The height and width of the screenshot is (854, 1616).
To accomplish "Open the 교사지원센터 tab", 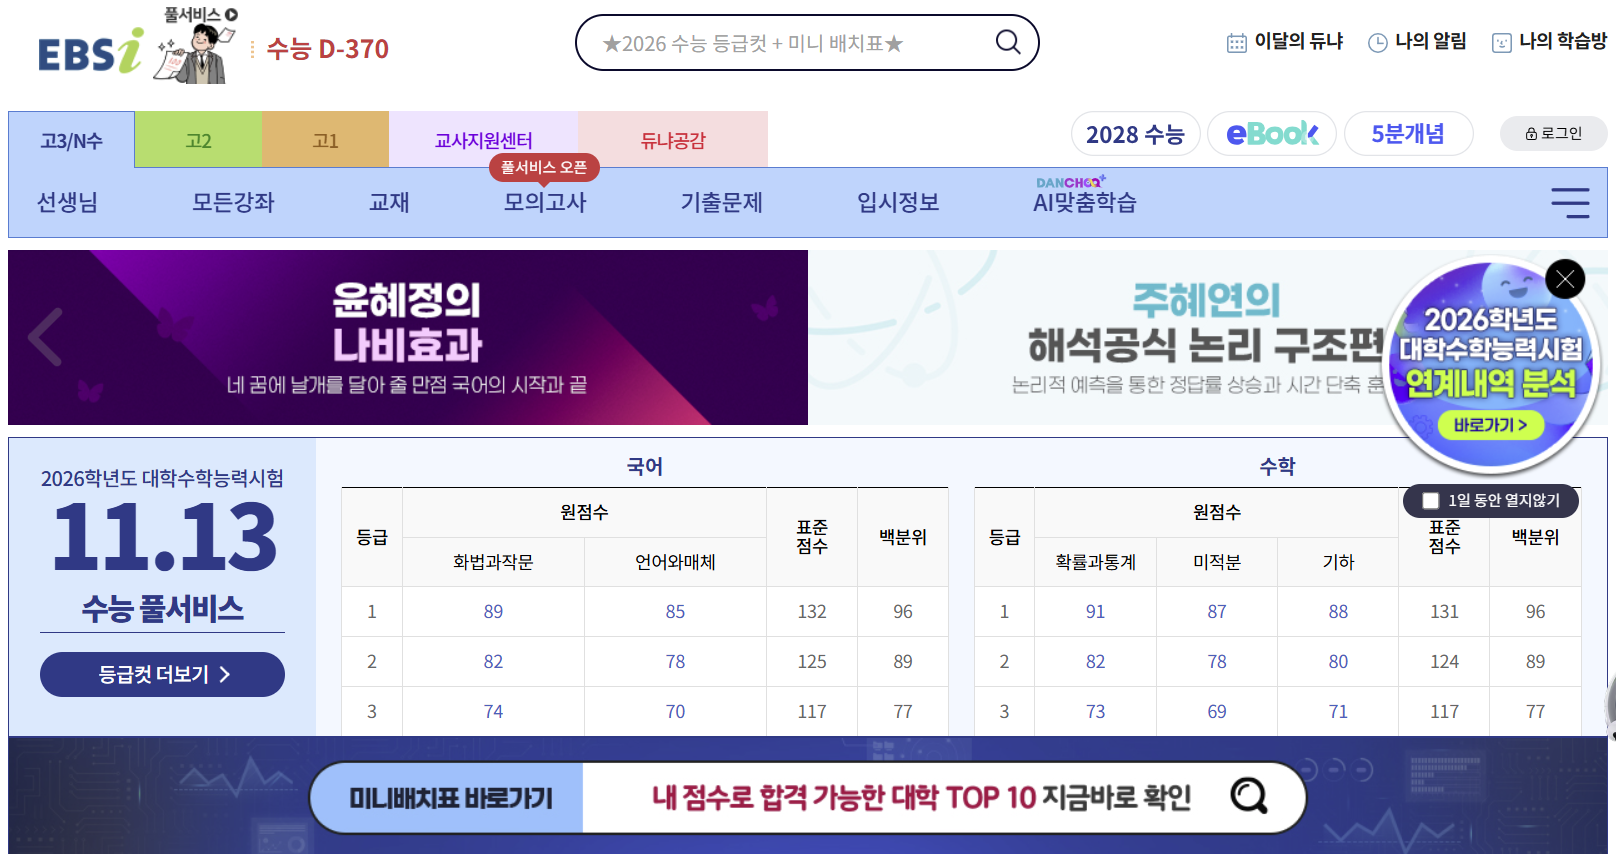I will tap(483, 140).
